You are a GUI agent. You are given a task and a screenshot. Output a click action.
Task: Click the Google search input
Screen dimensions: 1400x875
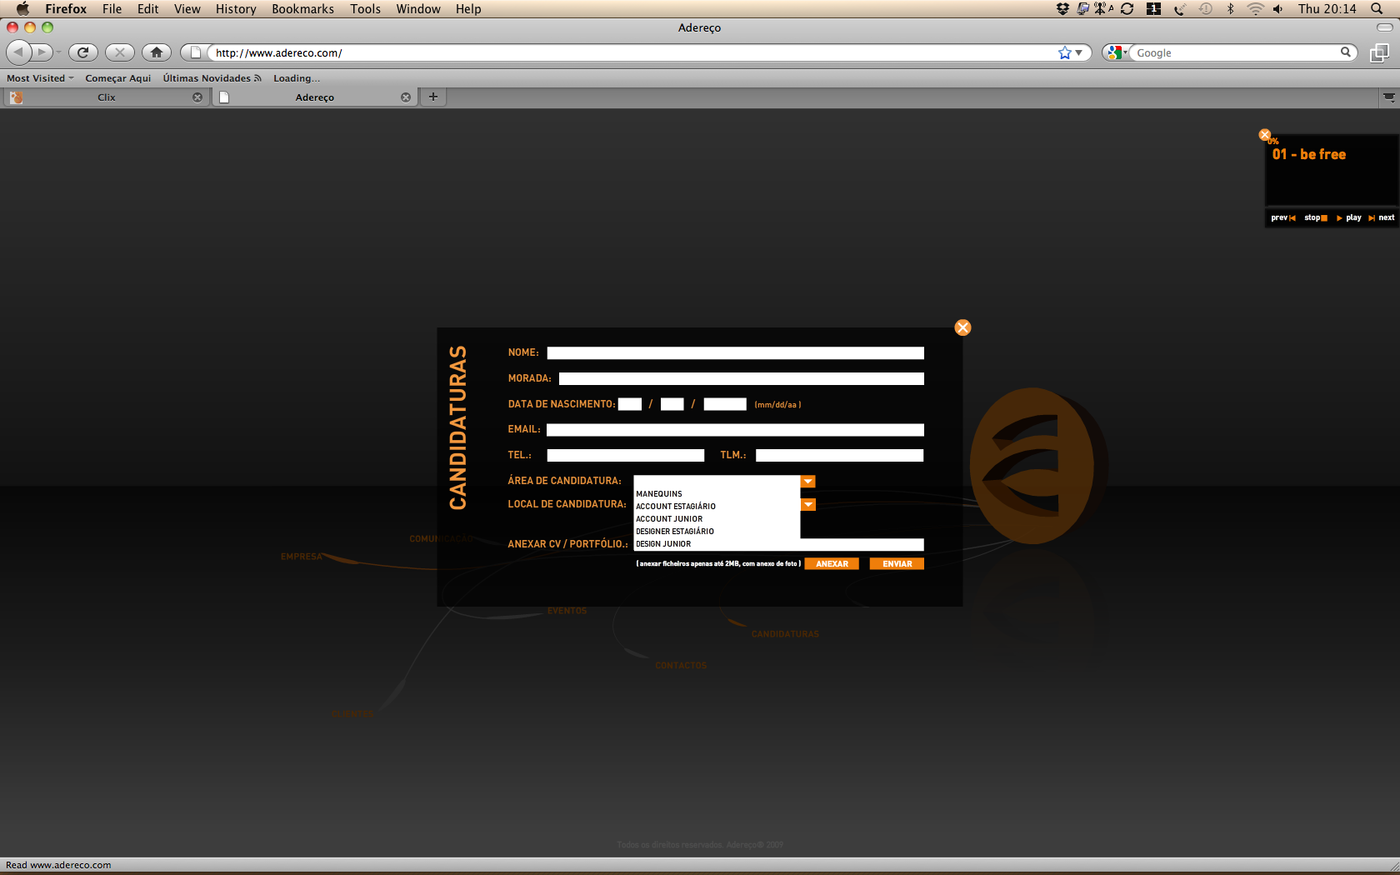coord(1235,52)
